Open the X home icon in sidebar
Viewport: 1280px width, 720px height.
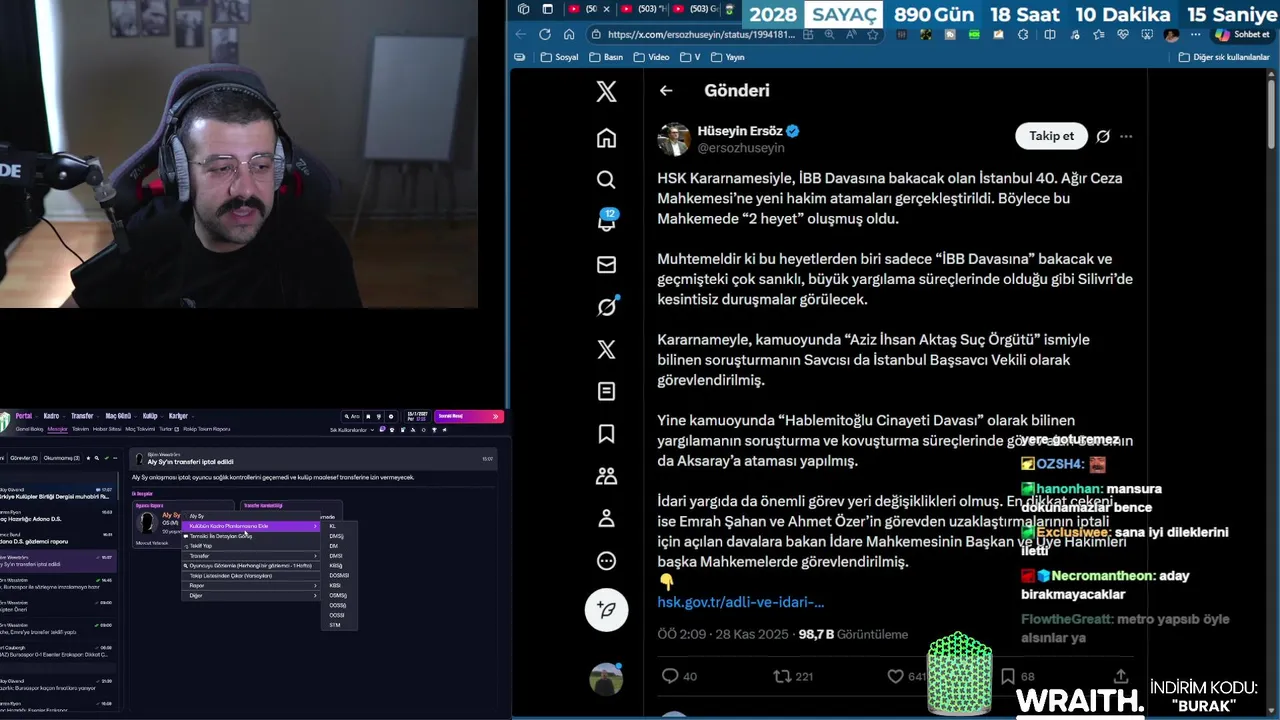[x=606, y=138]
